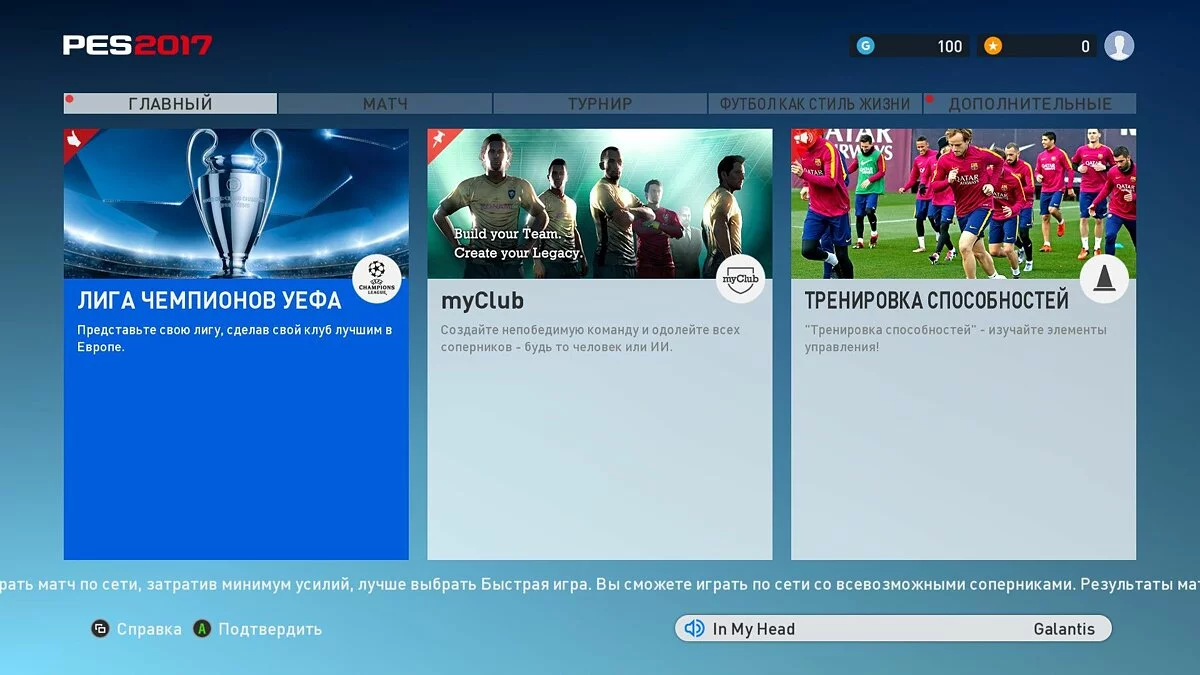Click the GP balance value 100

click(x=950, y=46)
